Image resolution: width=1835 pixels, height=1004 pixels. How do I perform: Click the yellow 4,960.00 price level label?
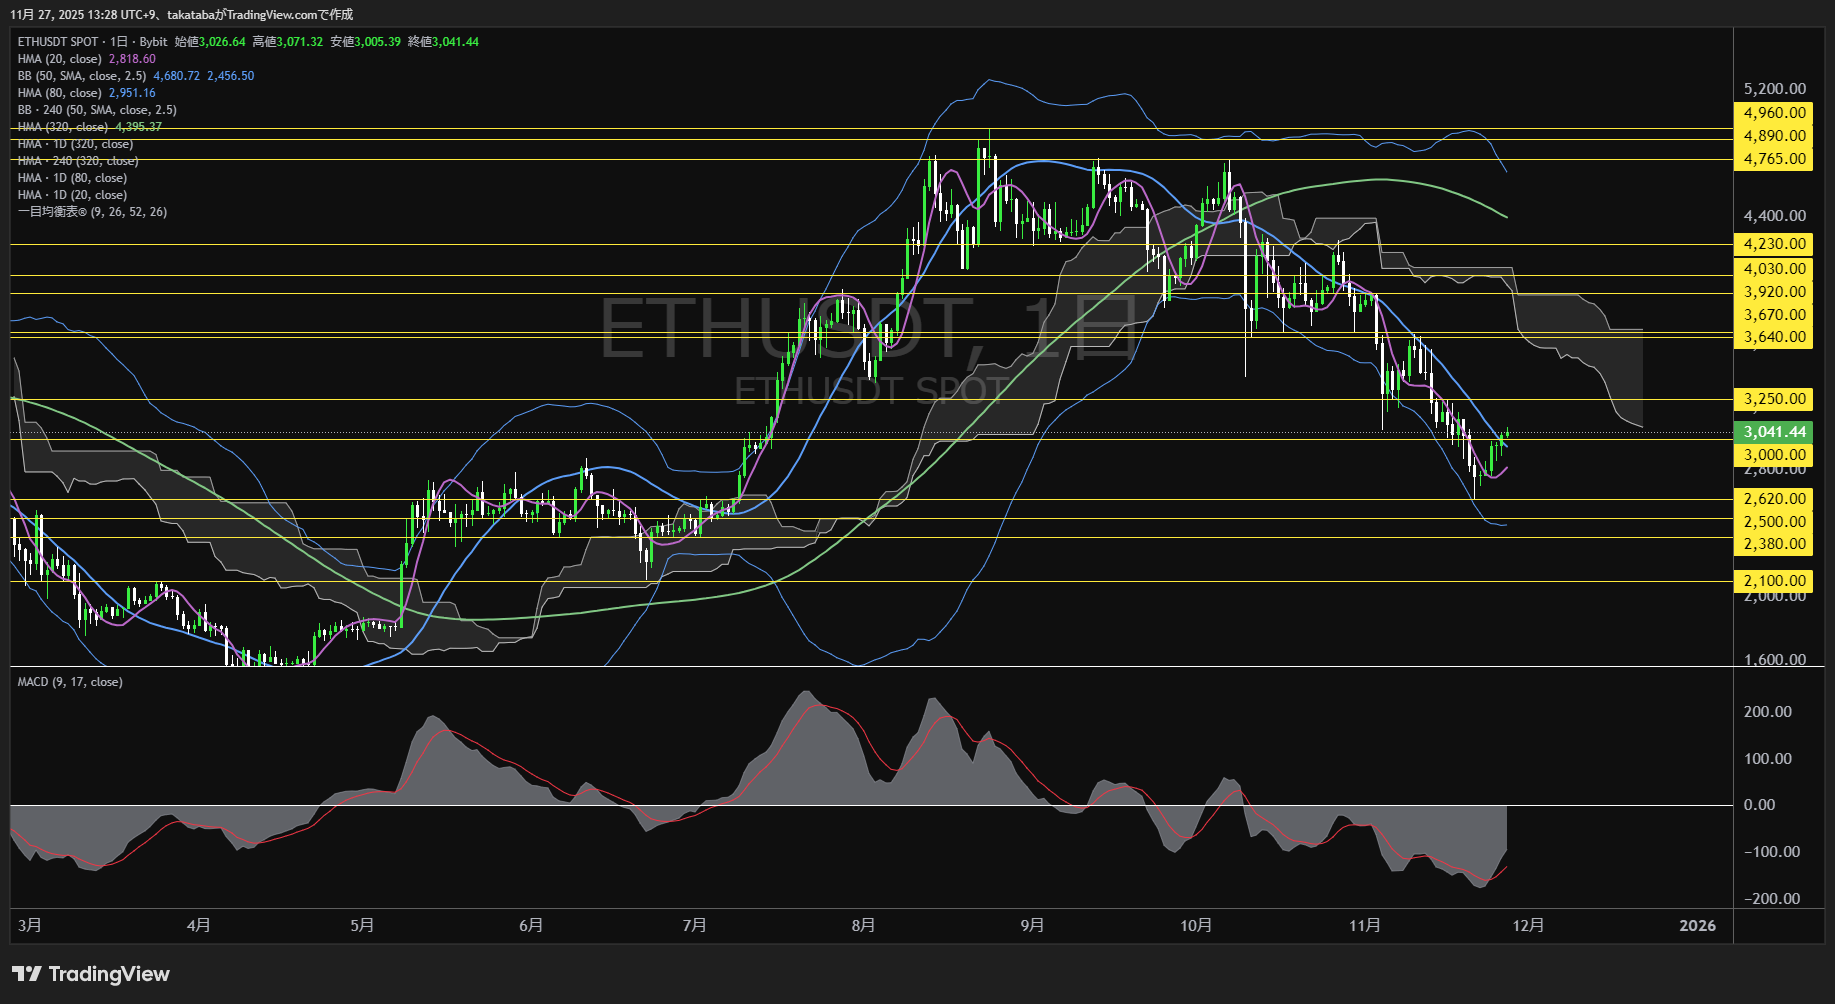pyautogui.click(x=1774, y=113)
